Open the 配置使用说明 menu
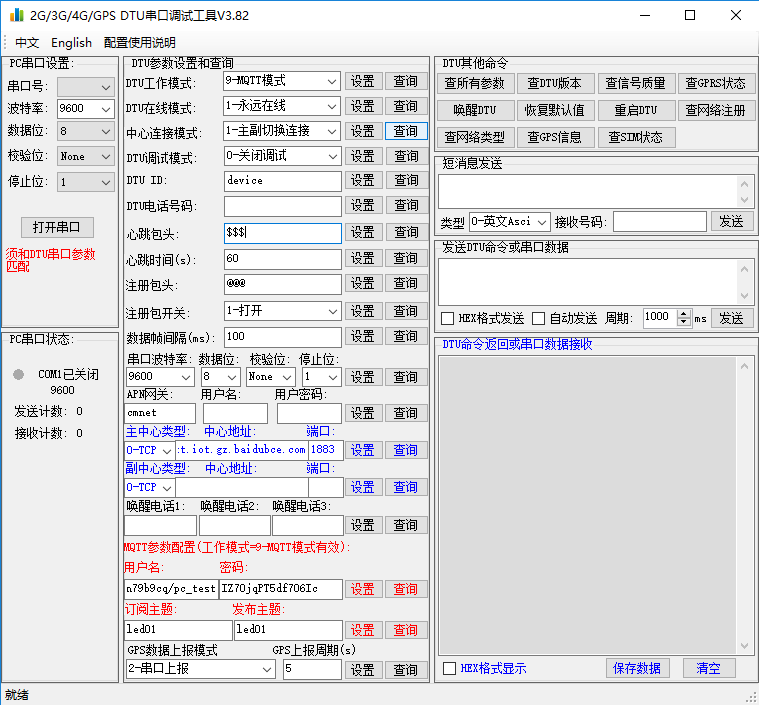This screenshot has height=705, width=759. tap(139, 43)
